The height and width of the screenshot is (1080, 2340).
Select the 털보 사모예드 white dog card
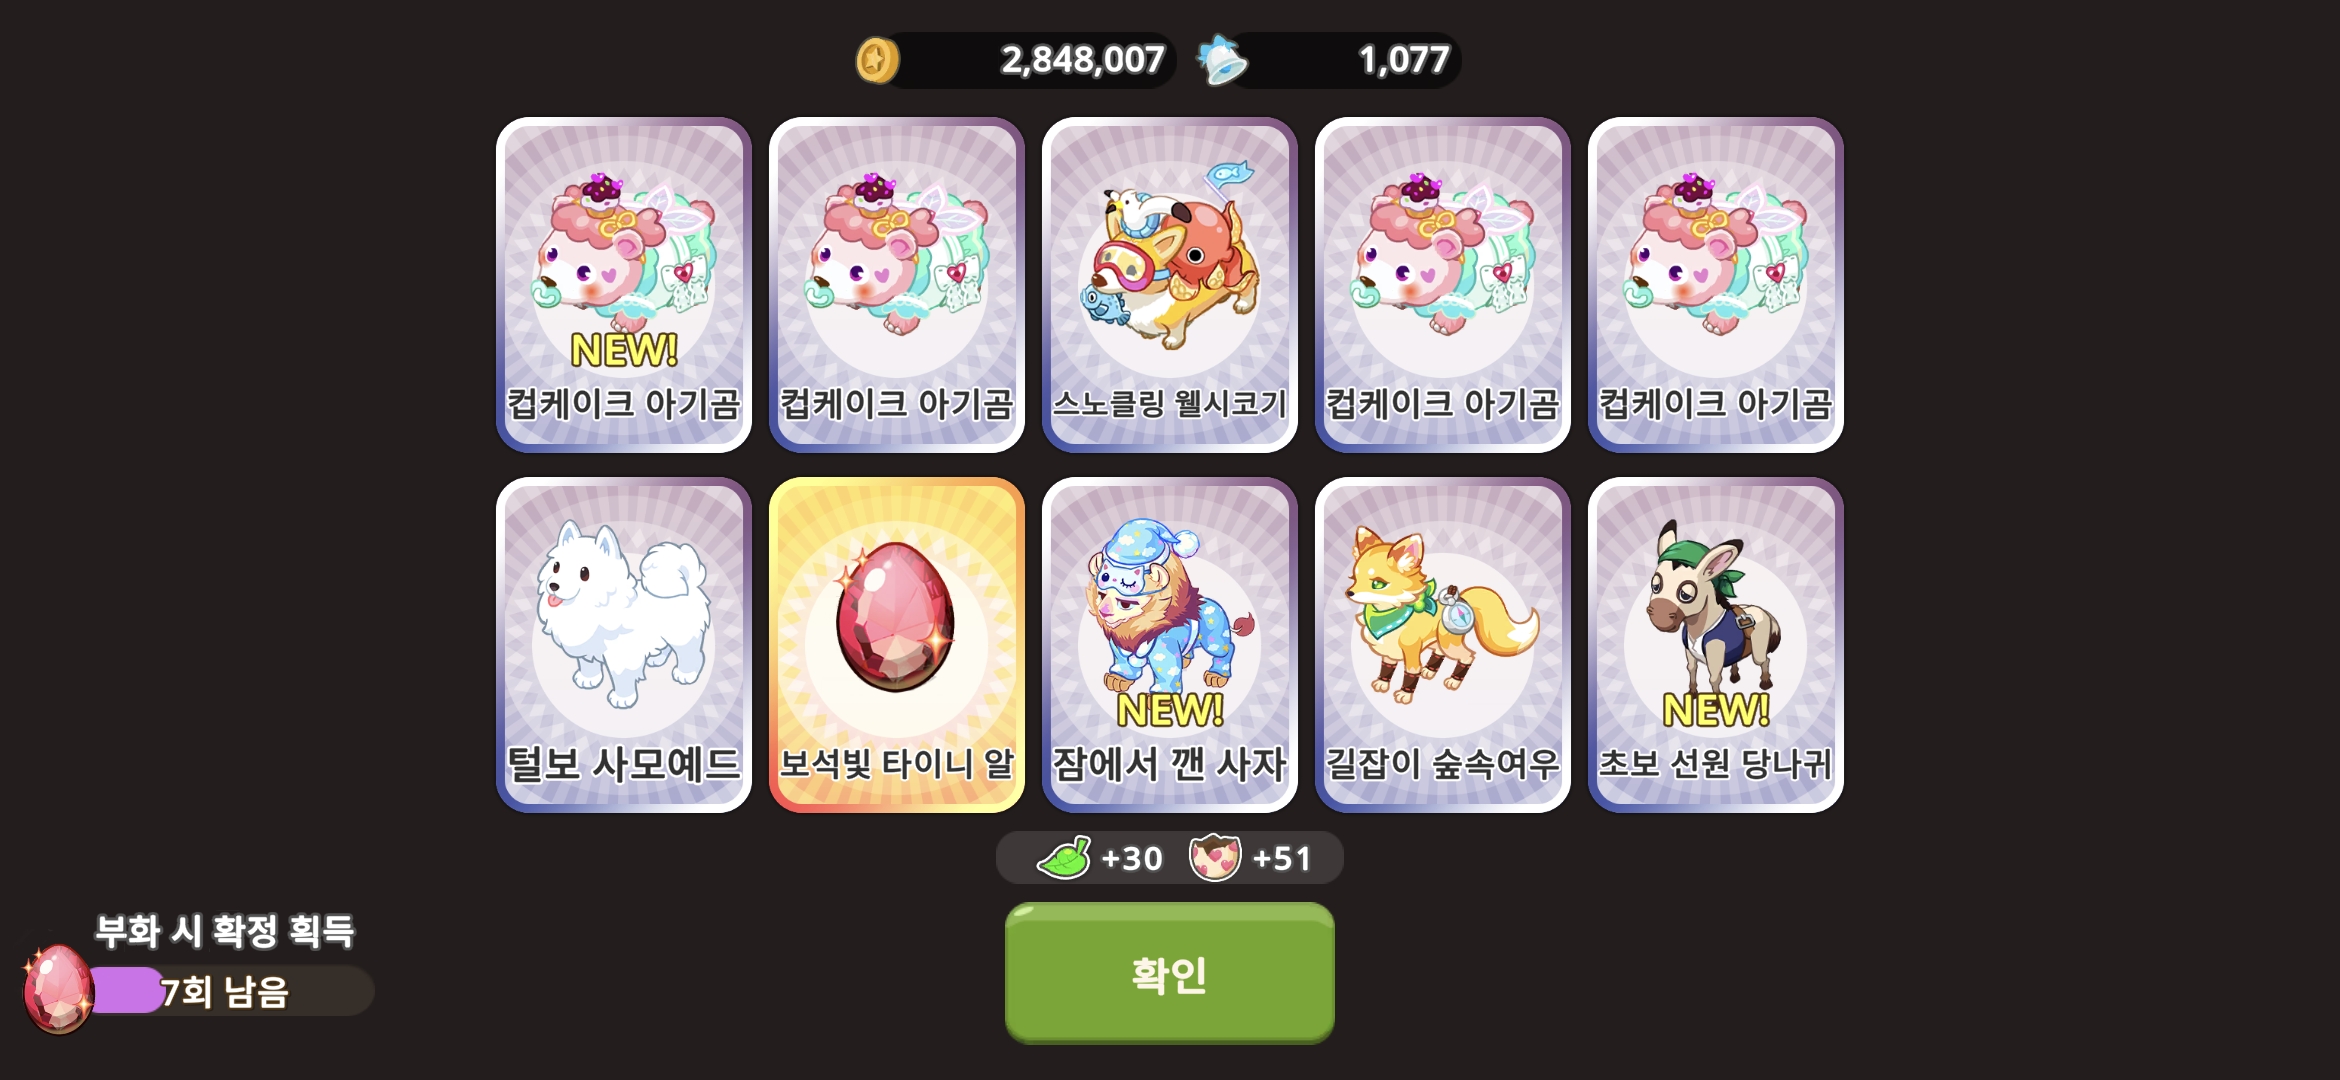point(623,645)
